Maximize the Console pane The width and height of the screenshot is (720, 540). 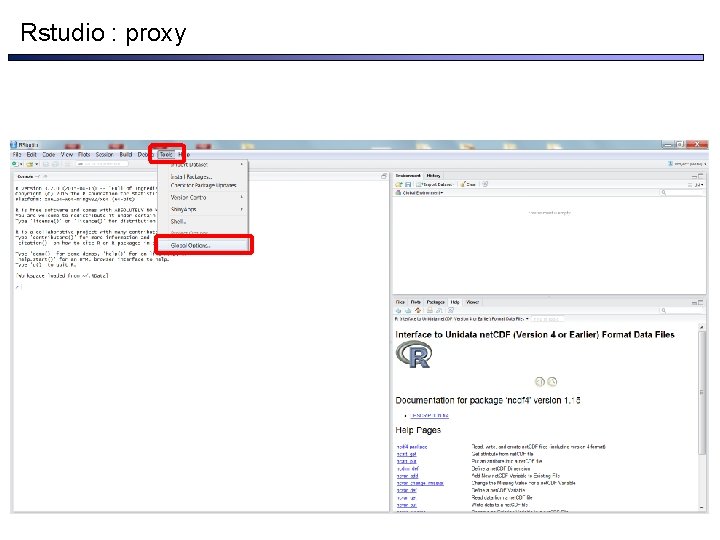(x=384, y=176)
